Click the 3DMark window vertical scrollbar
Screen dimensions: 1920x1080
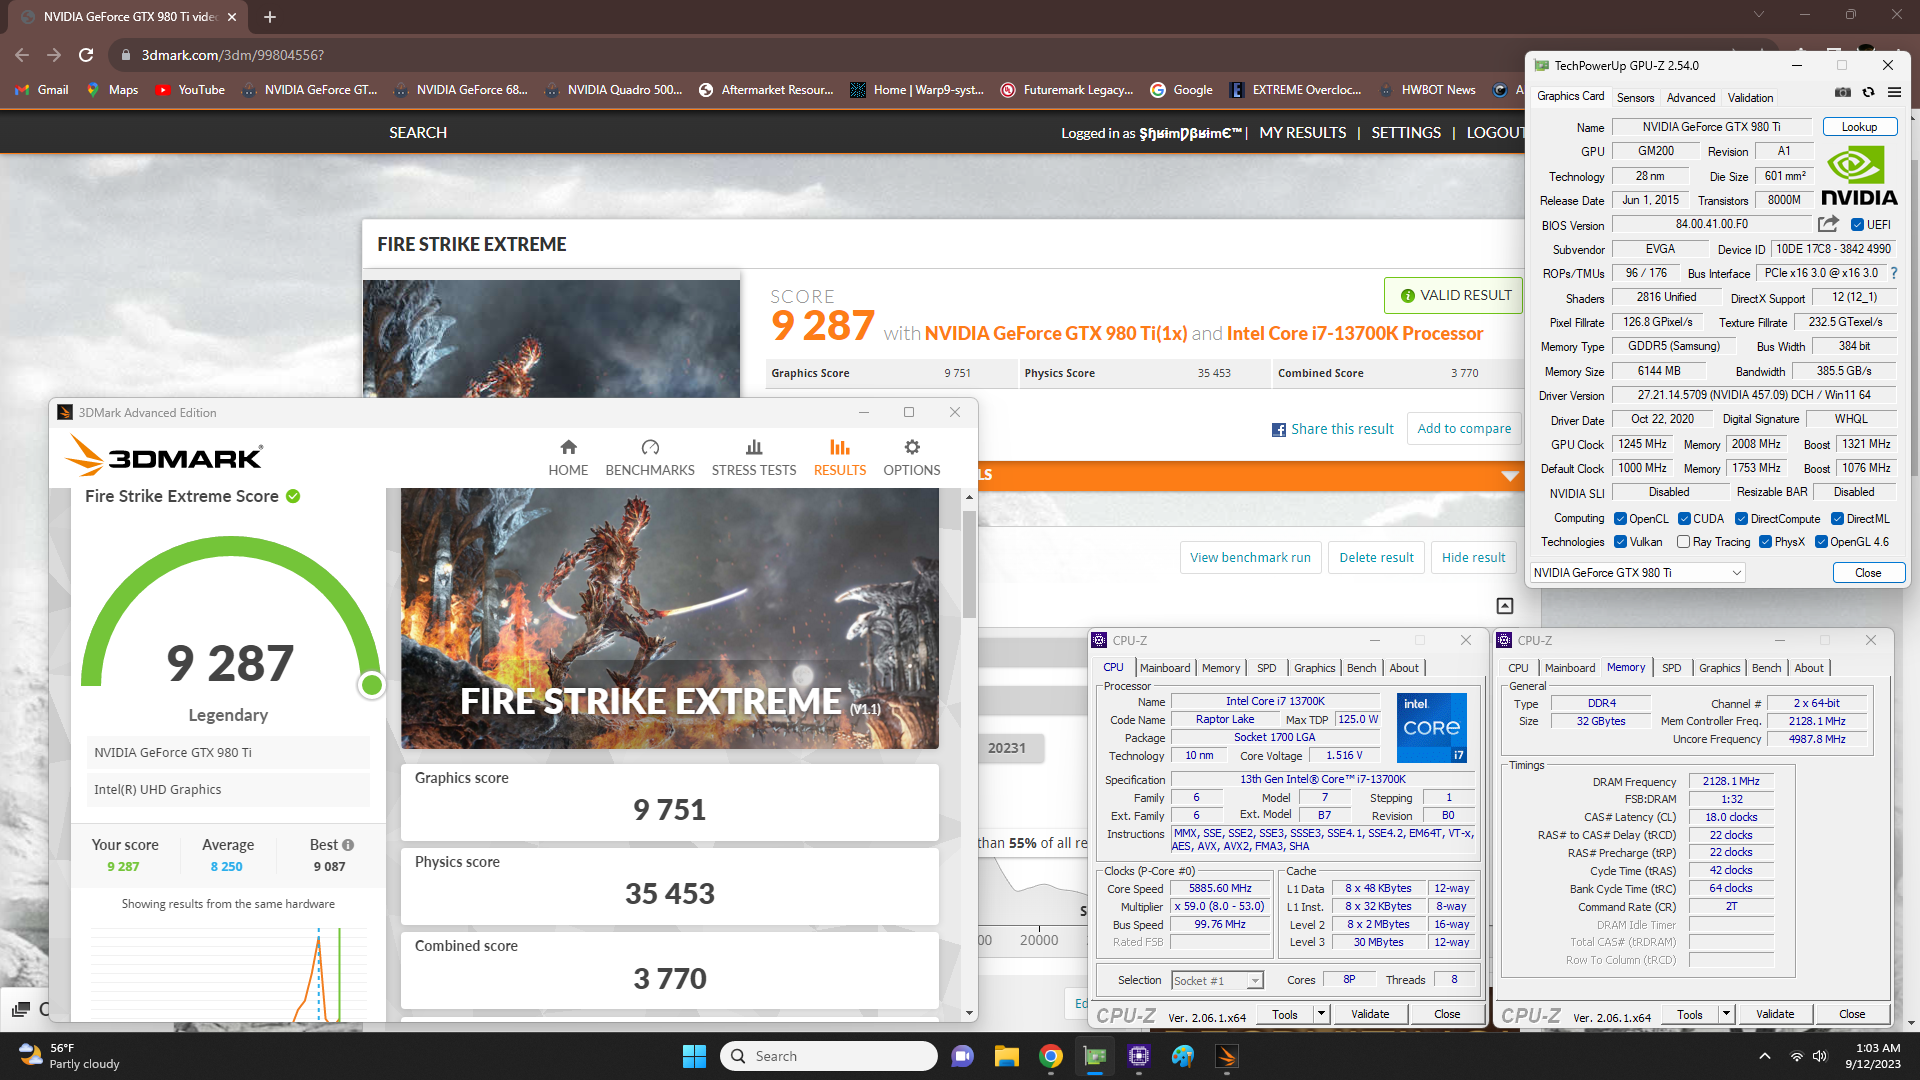[x=969, y=564]
